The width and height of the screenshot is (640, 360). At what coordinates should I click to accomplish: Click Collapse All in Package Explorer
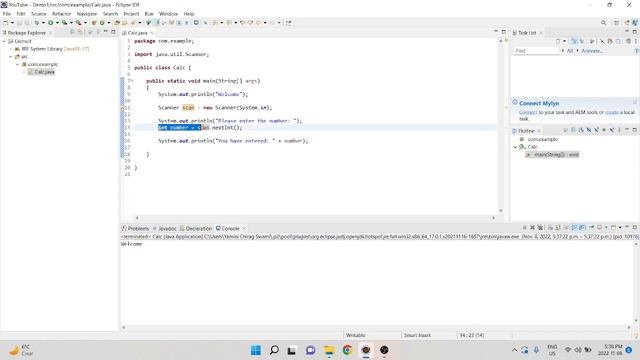coord(72,32)
